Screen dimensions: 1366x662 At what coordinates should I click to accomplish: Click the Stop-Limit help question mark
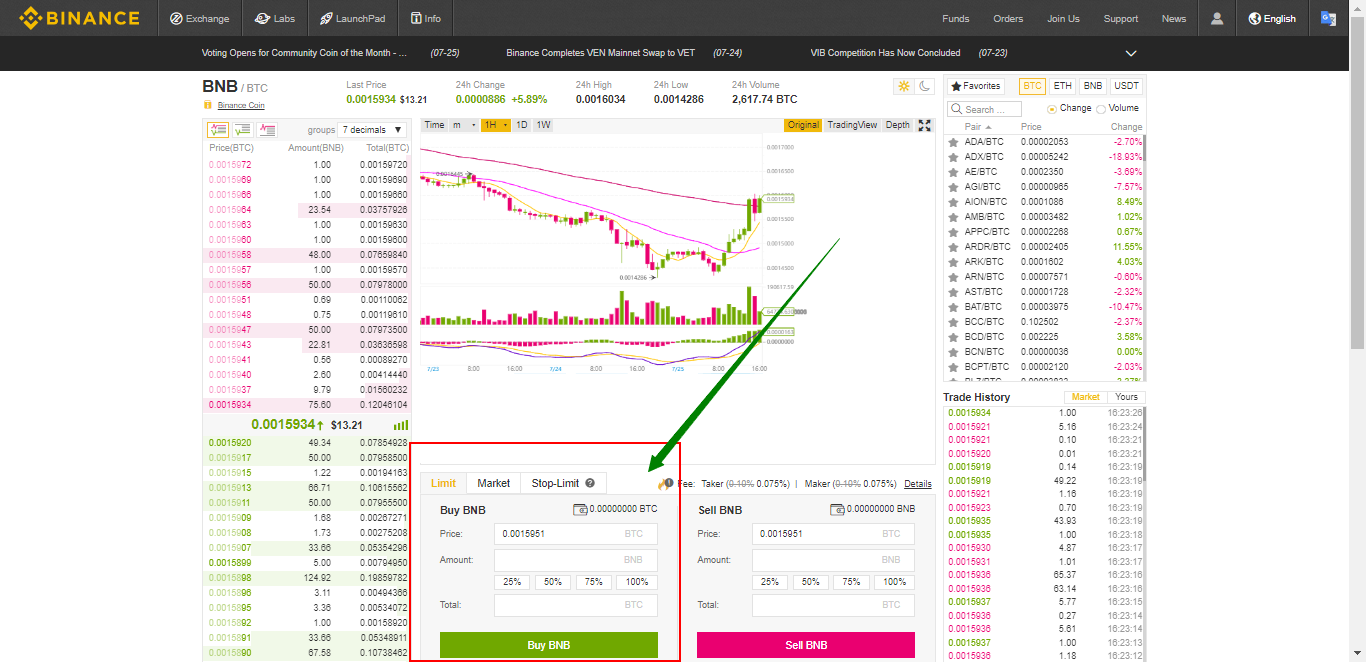click(590, 483)
